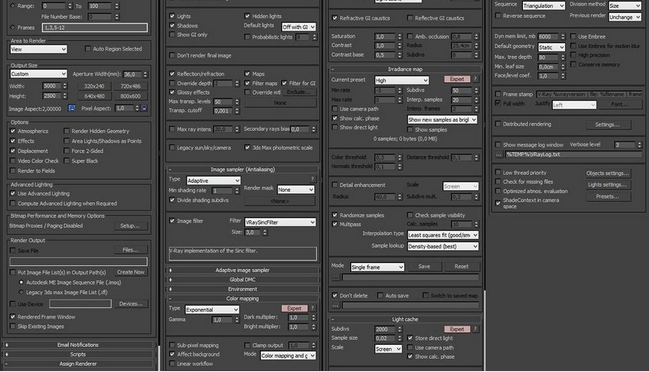Click Height spinner arrows
Image resolution: width=649 pixels, height=372 pixels.
pyautogui.click(x=65, y=96)
